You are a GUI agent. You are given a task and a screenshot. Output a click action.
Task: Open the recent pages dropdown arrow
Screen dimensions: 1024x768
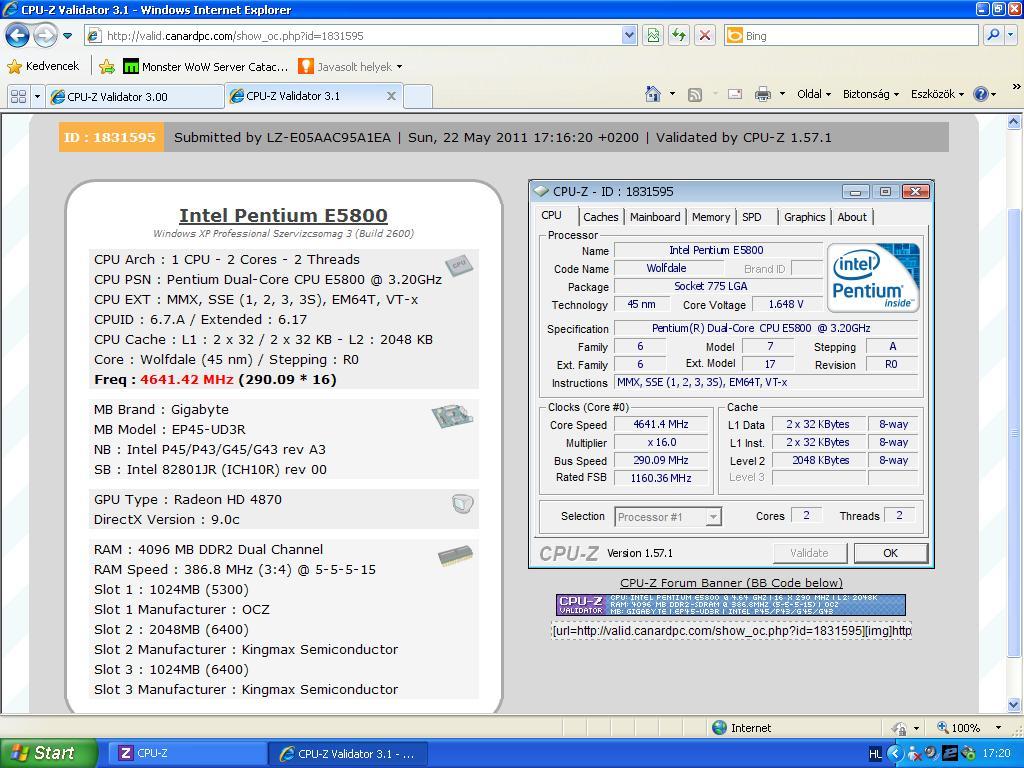[67, 36]
